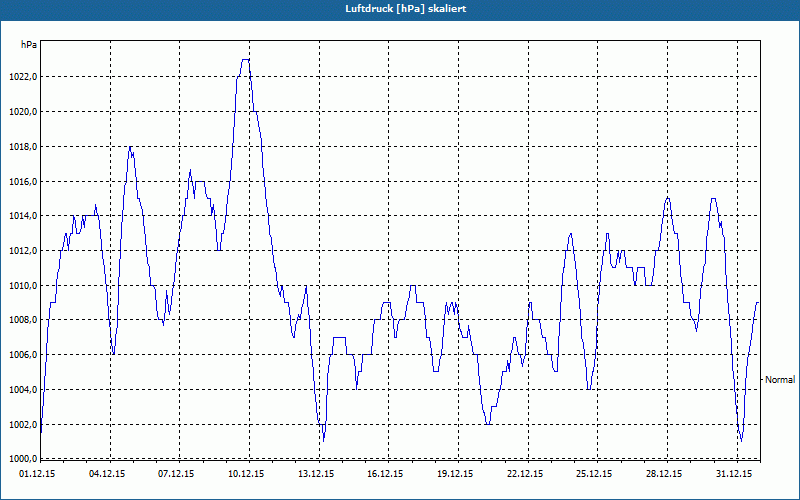Click the 'hPa' unit label on the y-axis
Screen dimensions: 800x500
point(28,44)
